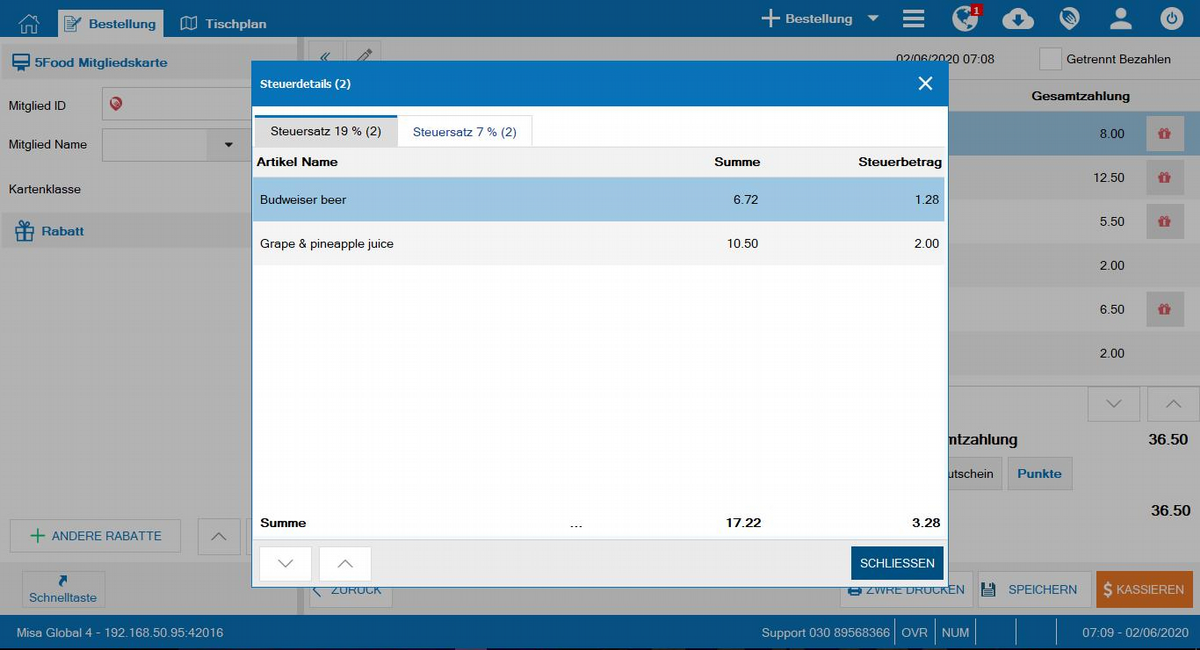Click the KASSIEREN button
This screenshot has width=1200, height=650.
pos(1144,590)
